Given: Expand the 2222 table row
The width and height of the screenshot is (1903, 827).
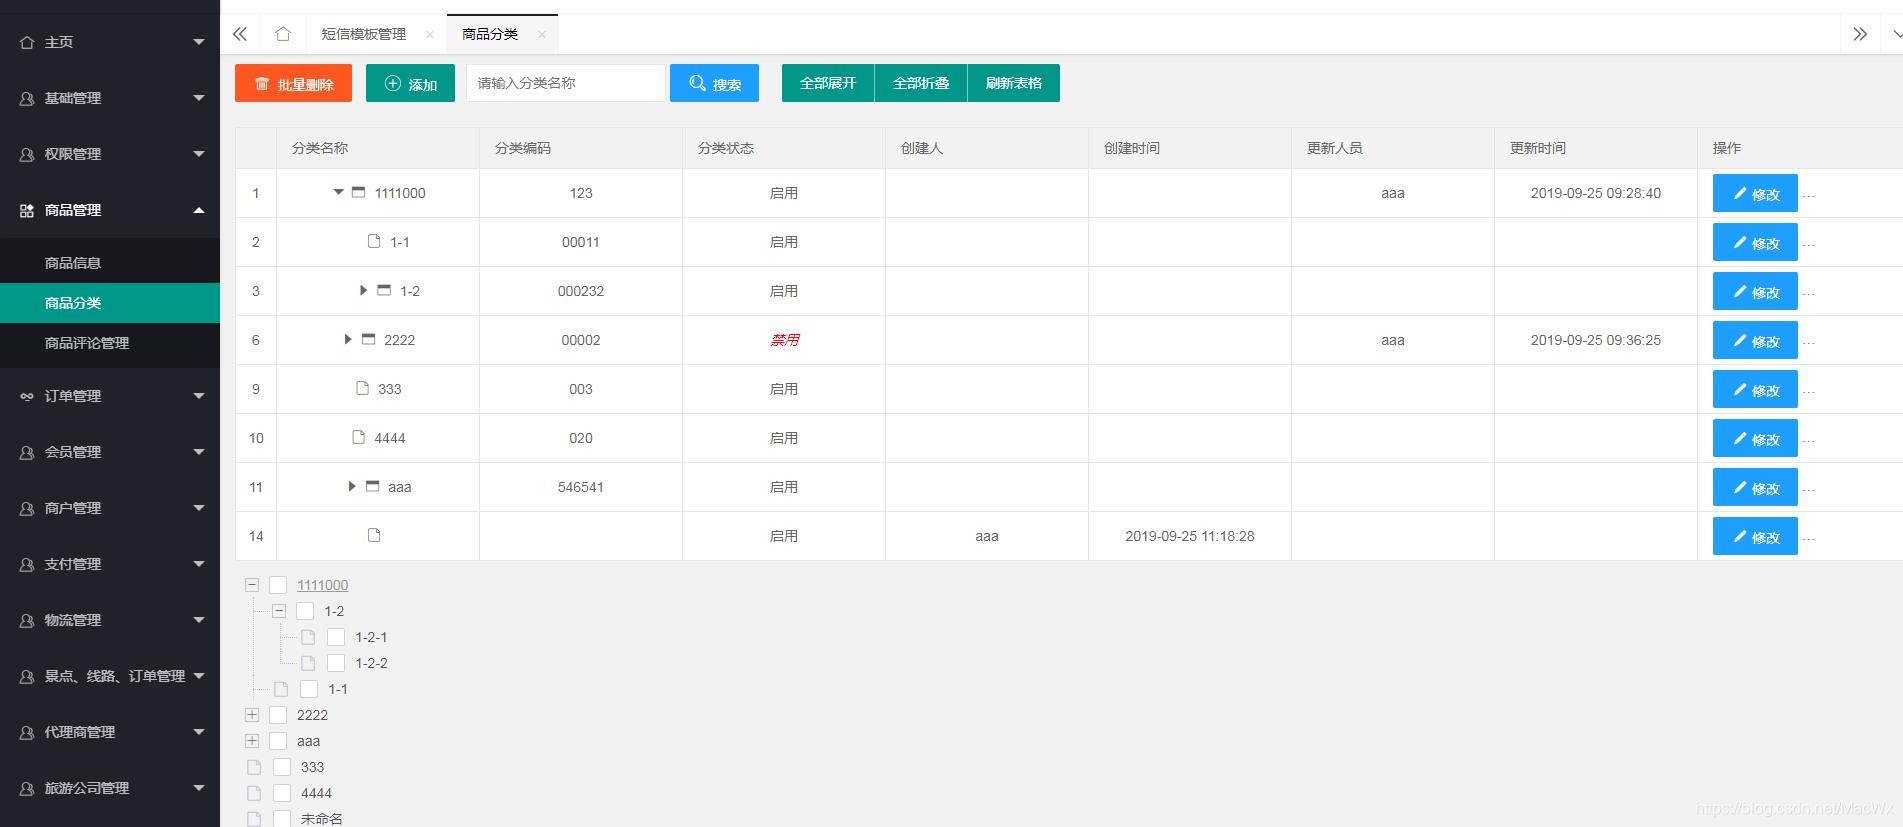Looking at the screenshot, I should tap(348, 339).
